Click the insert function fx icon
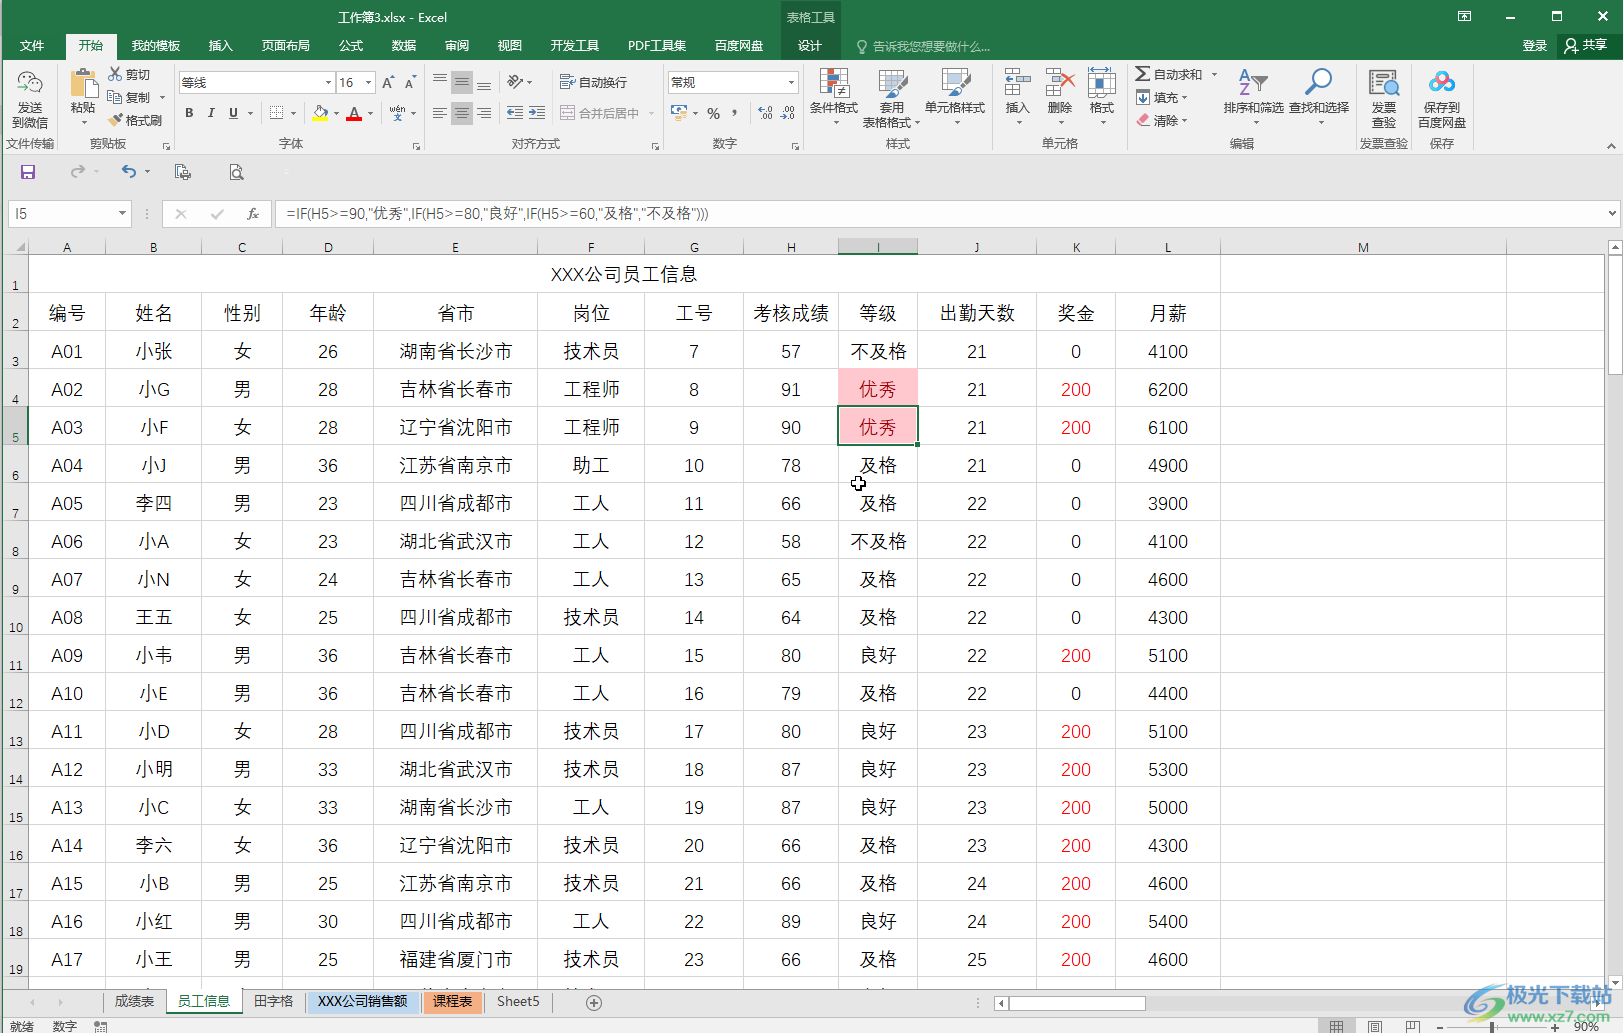 tap(253, 214)
